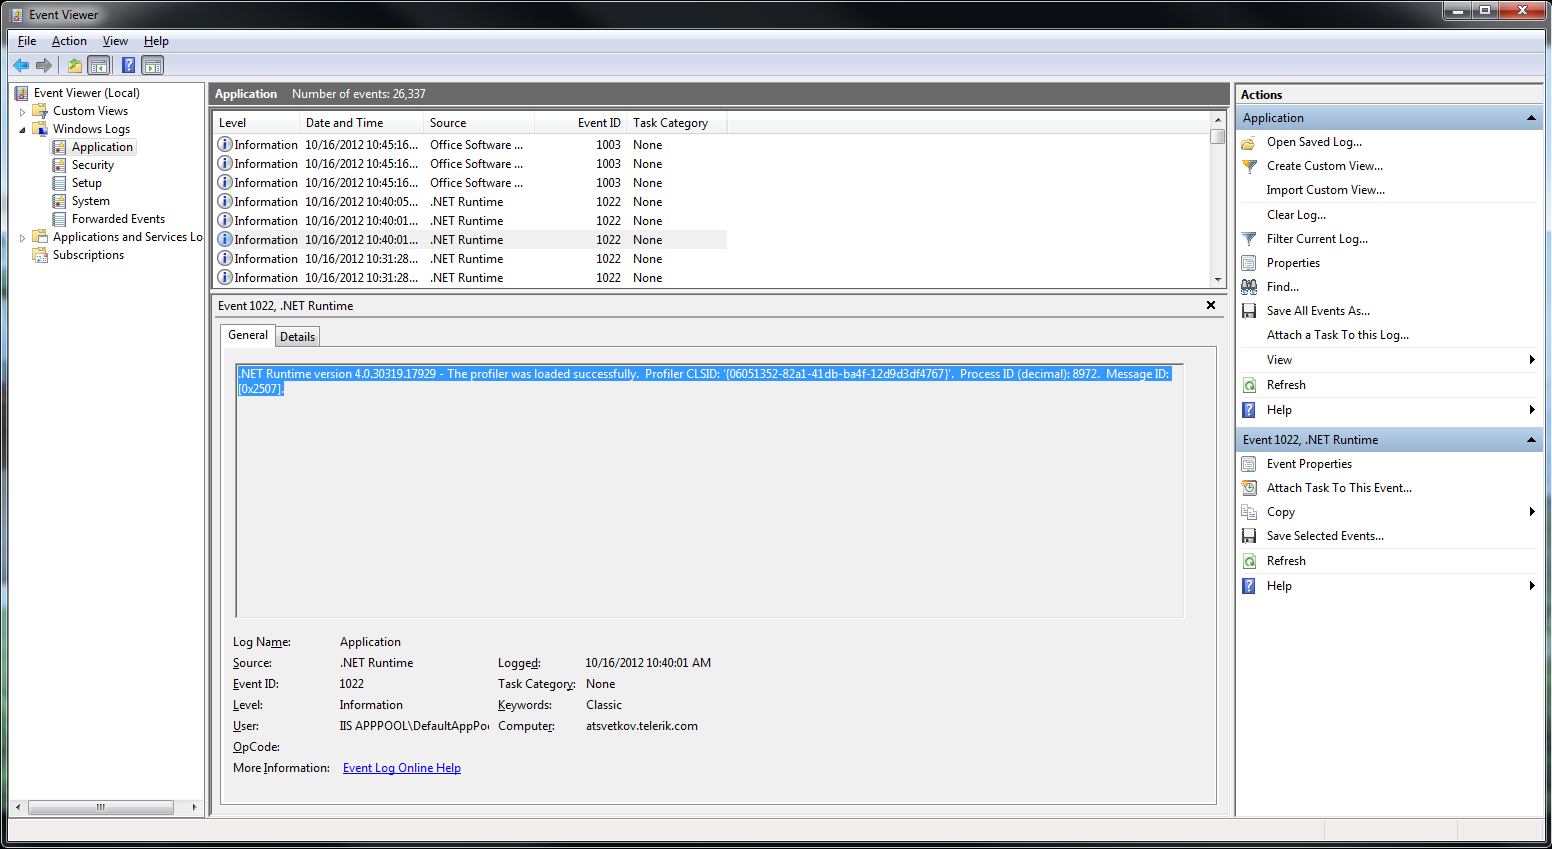
Task: Click the Help icon under Application actions
Action: click(1249, 410)
